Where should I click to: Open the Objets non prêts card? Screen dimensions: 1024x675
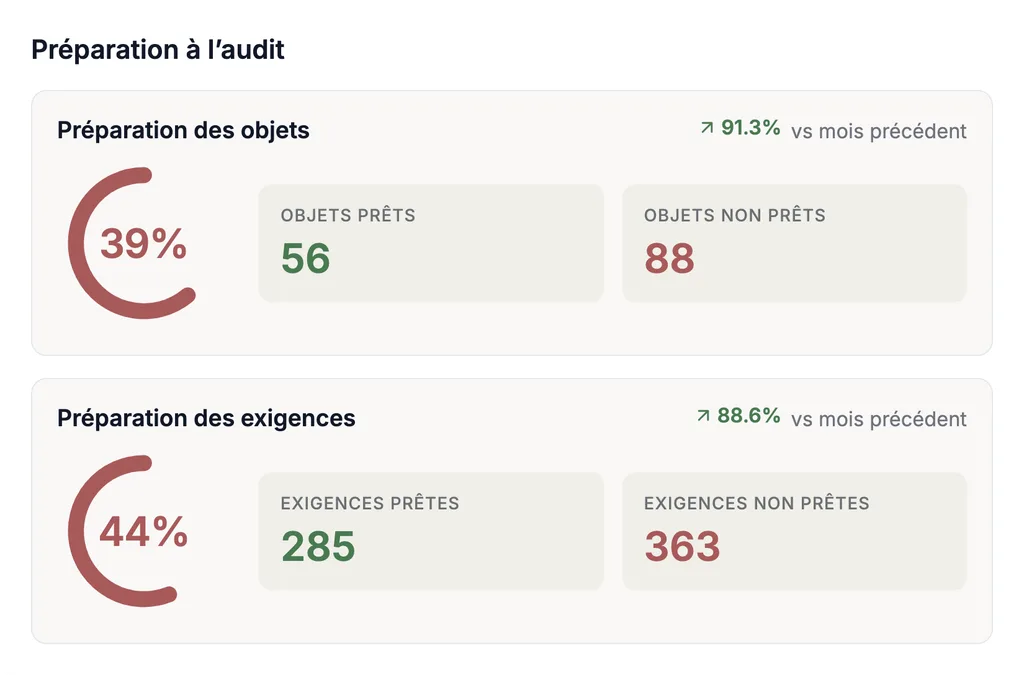pyautogui.click(x=794, y=243)
